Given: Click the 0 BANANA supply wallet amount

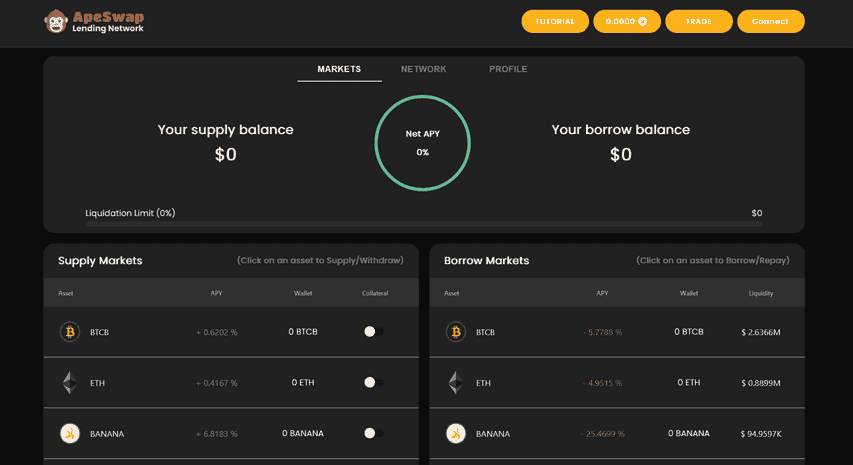Looking at the screenshot, I should (303, 433).
